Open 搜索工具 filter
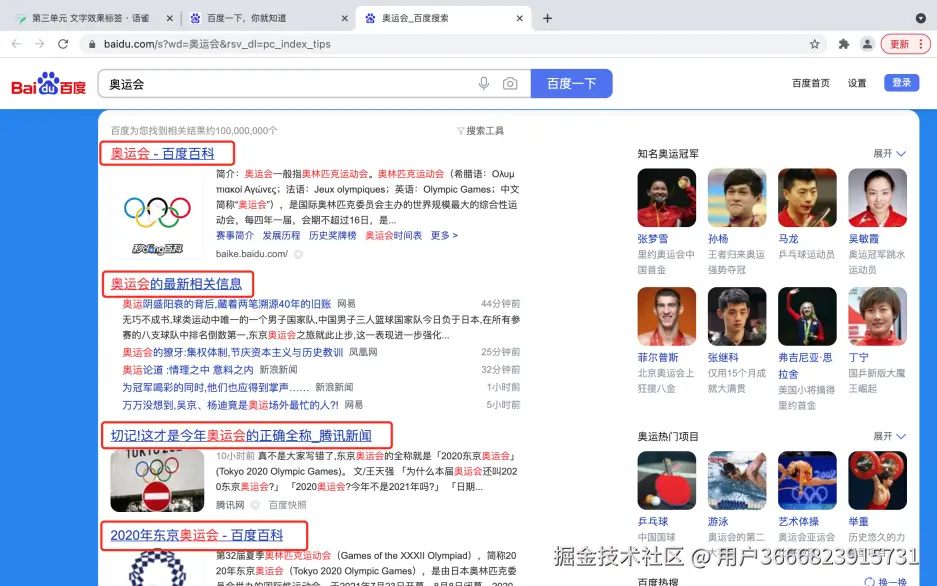 pos(480,131)
